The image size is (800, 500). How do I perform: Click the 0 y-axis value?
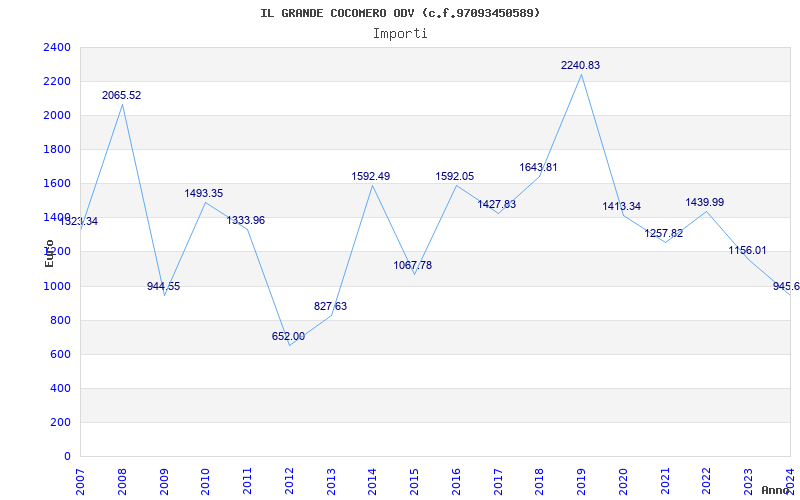(68, 457)
